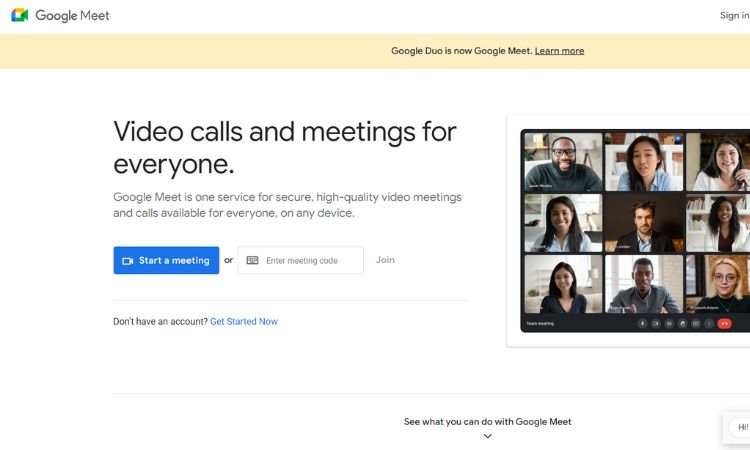Viewport: 750px width, 450px height.
Task: Click the "Don't have an account?" text
Action: (160, 321)
